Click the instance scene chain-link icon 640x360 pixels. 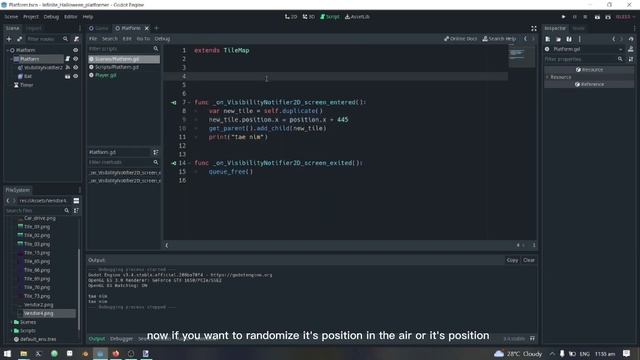click(20, 39)
